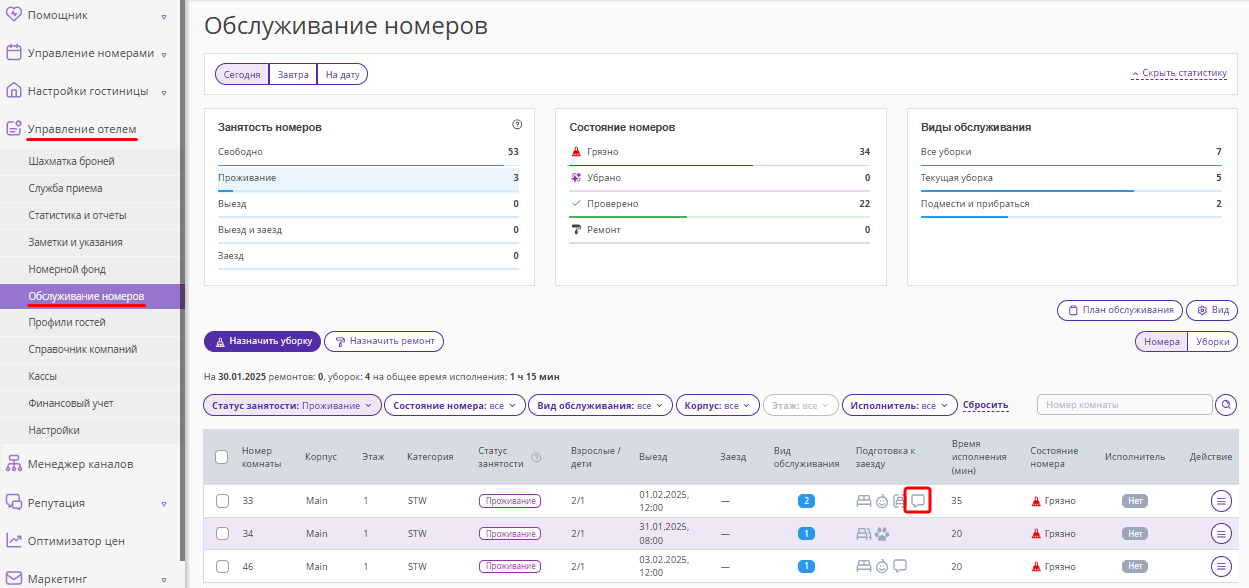
Task: Check the checkbox for room 46
Action: tap(222, 565)
